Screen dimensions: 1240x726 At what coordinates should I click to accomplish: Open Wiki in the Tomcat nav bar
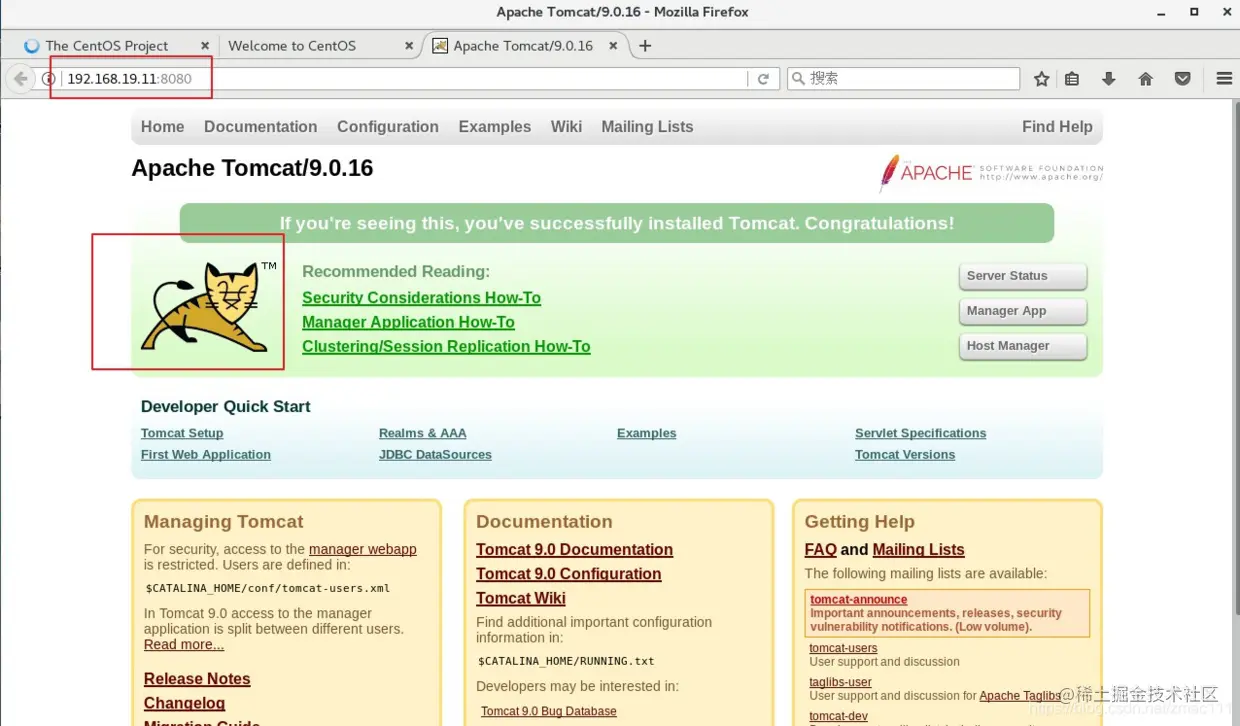pyautogui.click(x=566, y=127)
